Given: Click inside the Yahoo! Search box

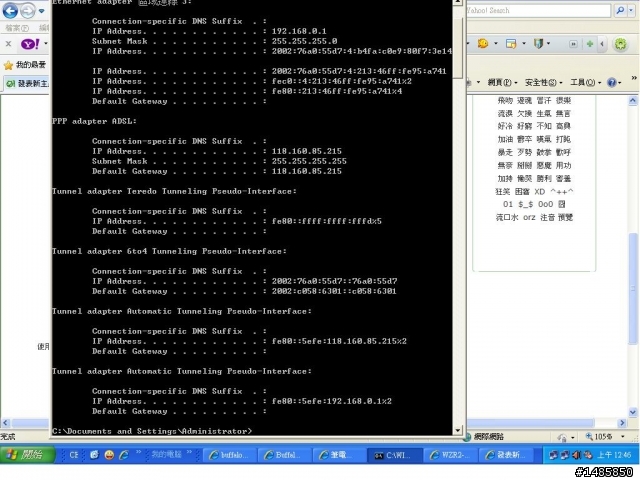Looking at the screenshot, I should [538, 11].
